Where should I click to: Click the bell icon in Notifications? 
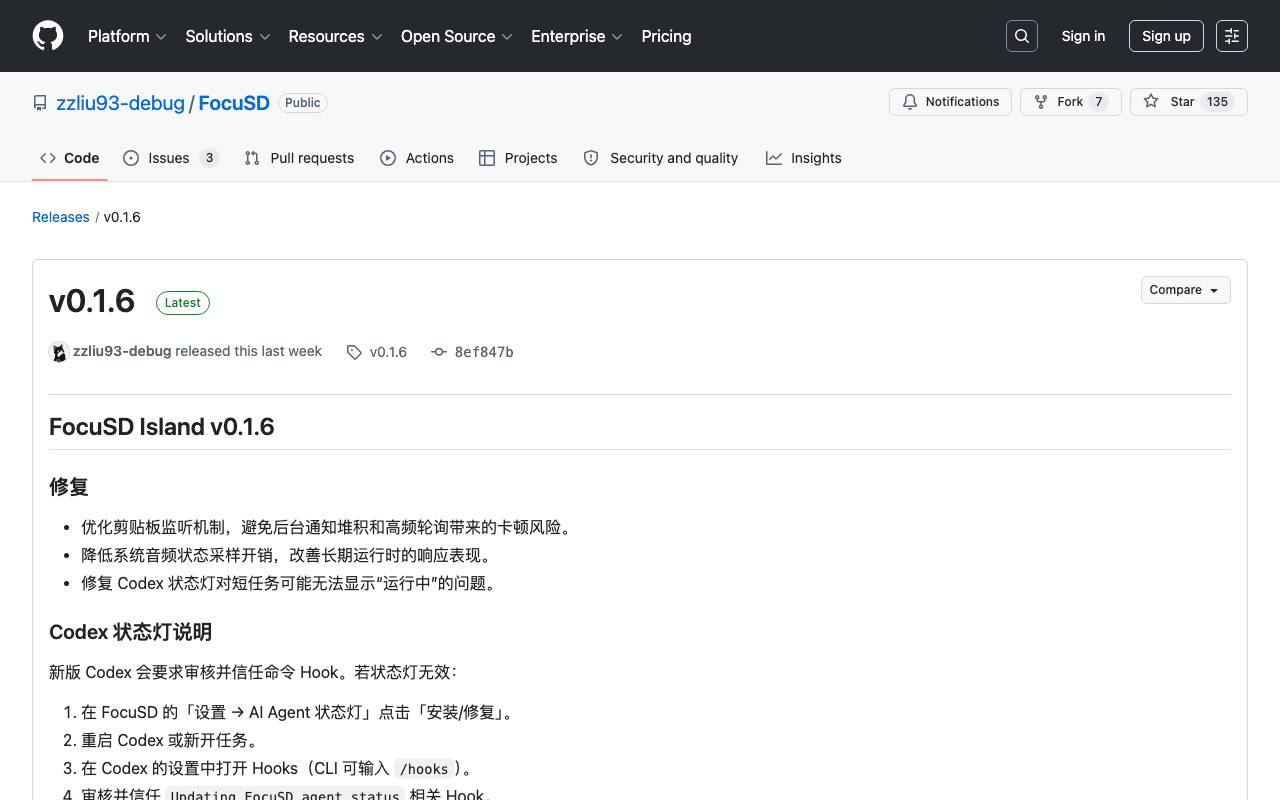point(910,102)
